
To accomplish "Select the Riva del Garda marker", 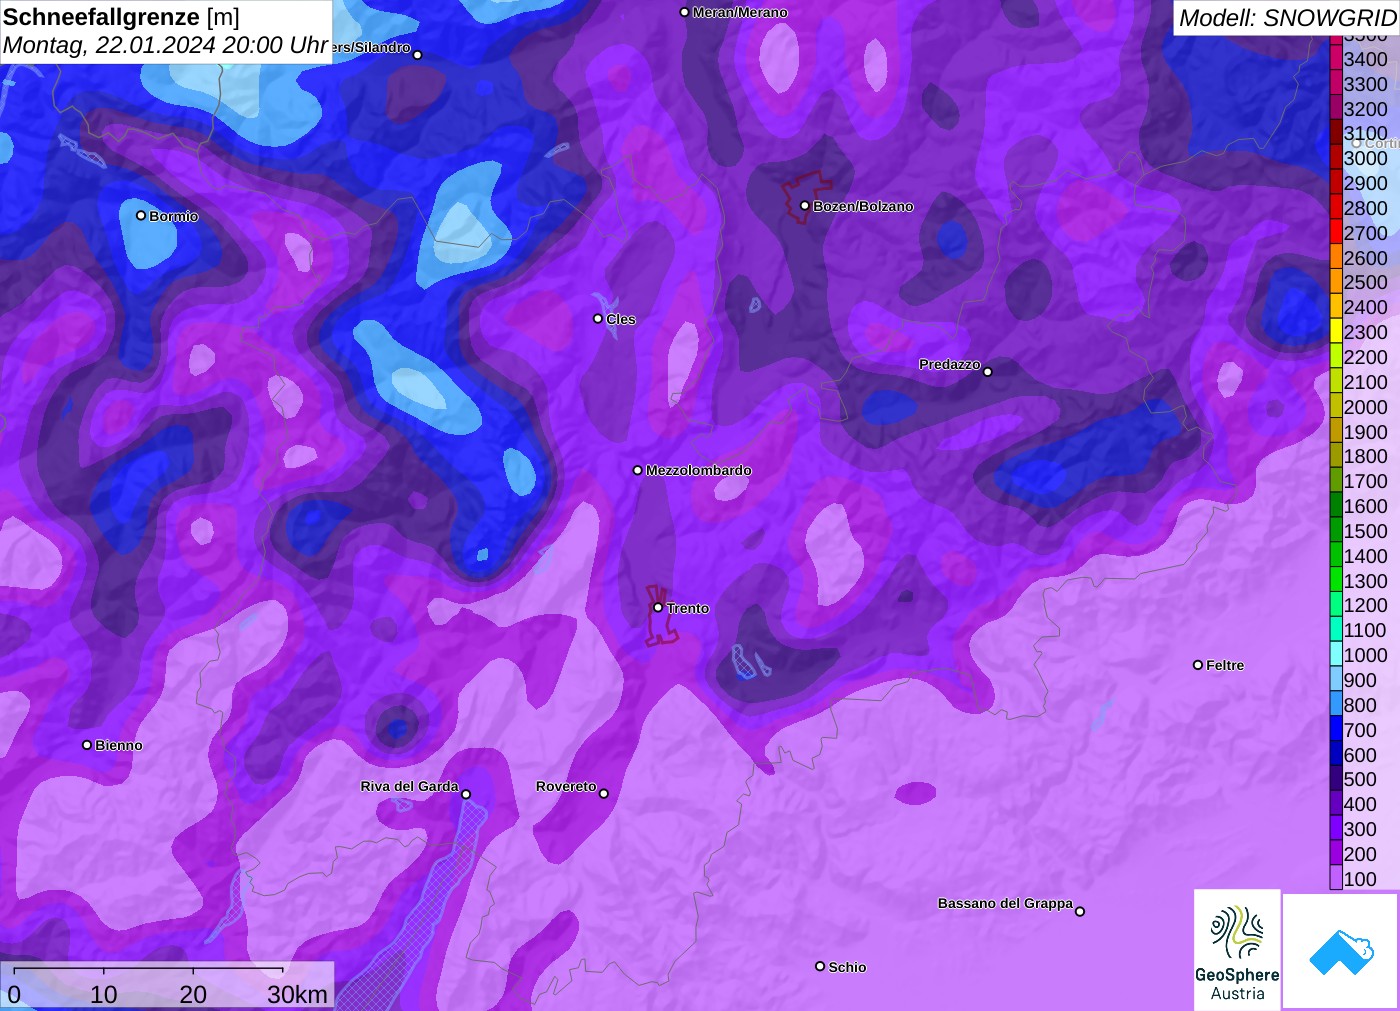I will 465,794.
